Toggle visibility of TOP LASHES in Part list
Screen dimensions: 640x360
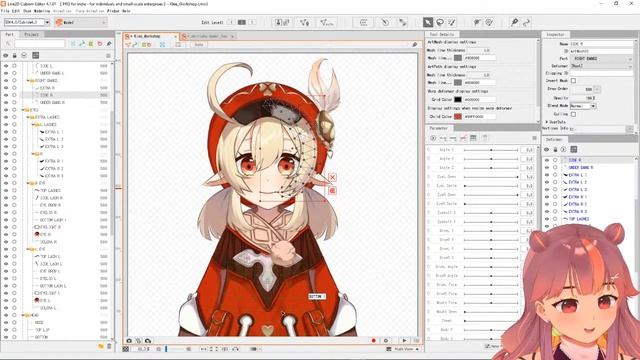pos(6,191)
